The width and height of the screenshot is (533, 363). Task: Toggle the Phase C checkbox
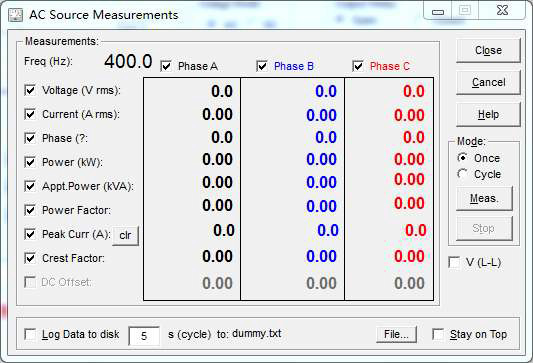358,66
